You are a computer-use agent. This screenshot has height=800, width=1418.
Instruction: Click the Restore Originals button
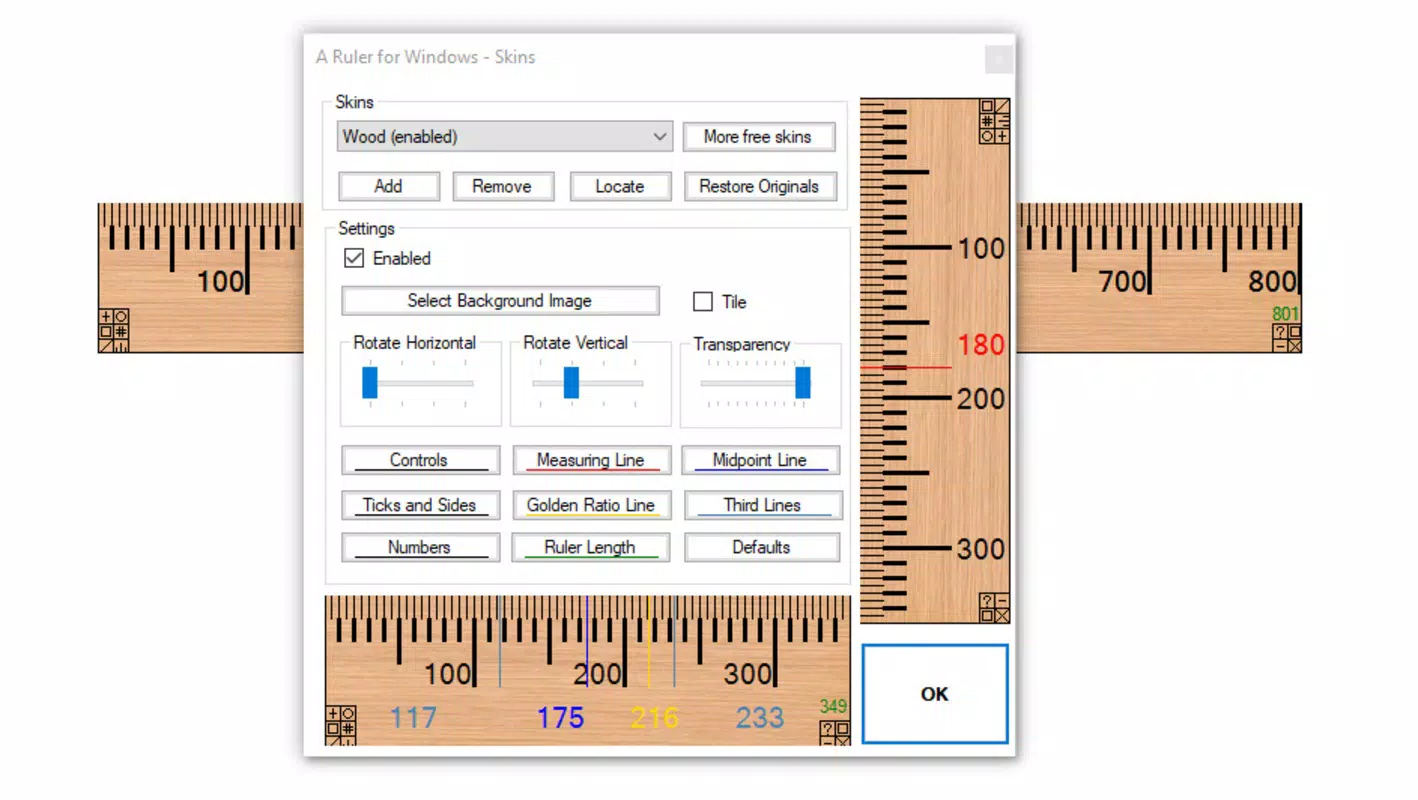[x=759, y=186]
